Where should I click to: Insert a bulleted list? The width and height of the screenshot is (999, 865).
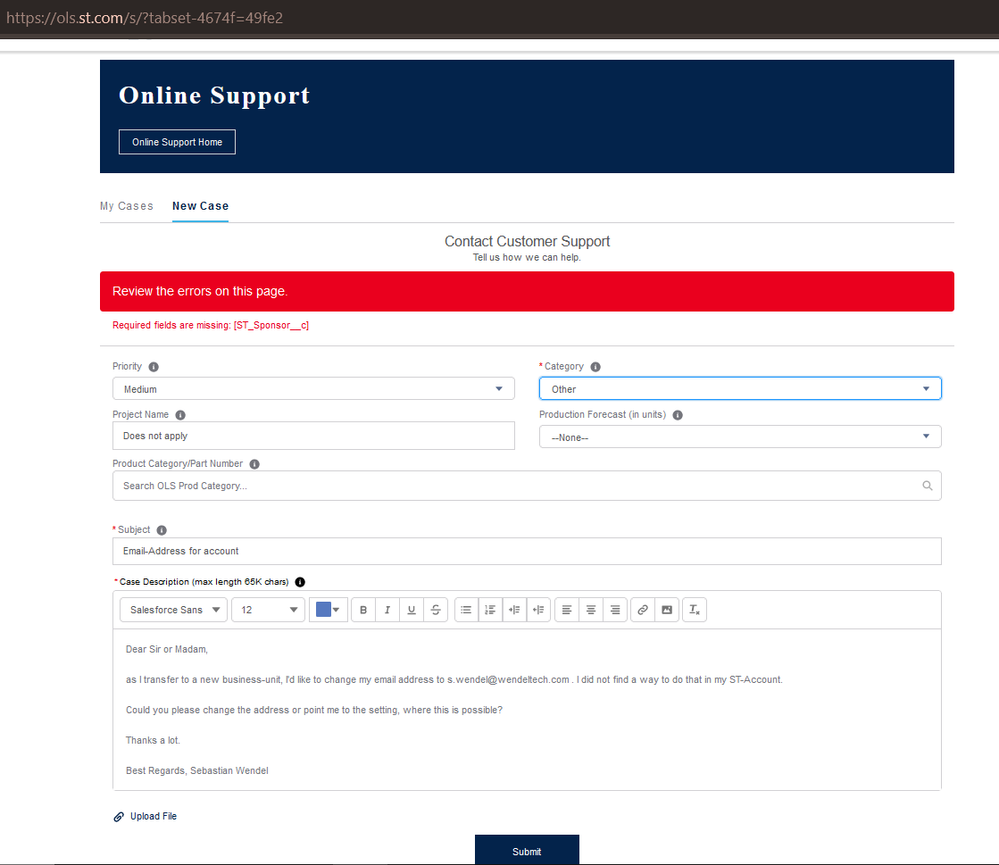[x=466, y=610]
